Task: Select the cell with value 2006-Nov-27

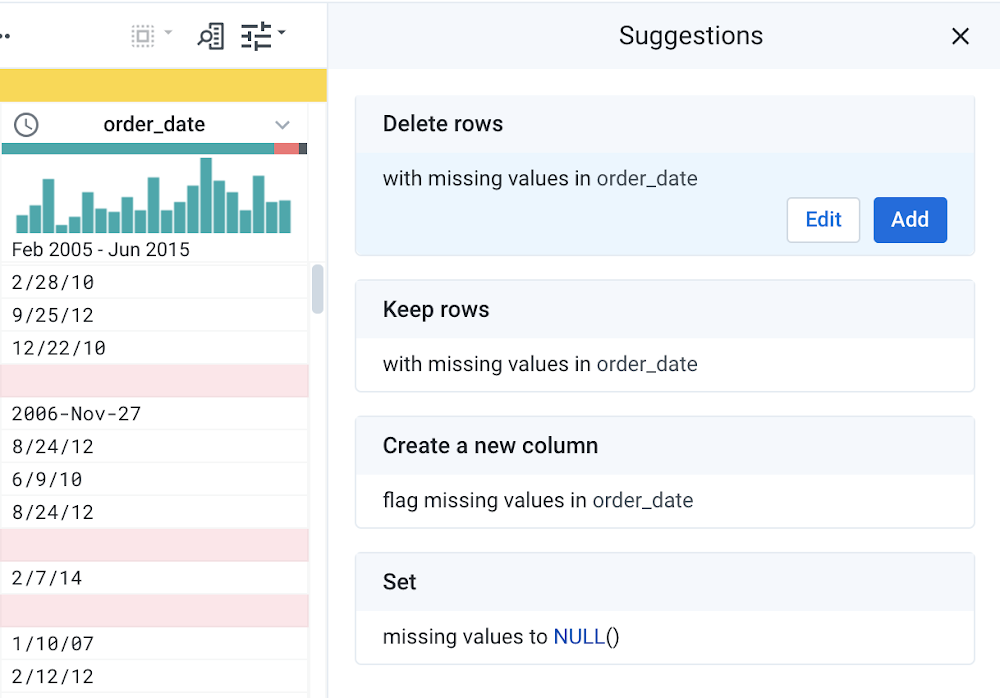Action: (154, 413)
